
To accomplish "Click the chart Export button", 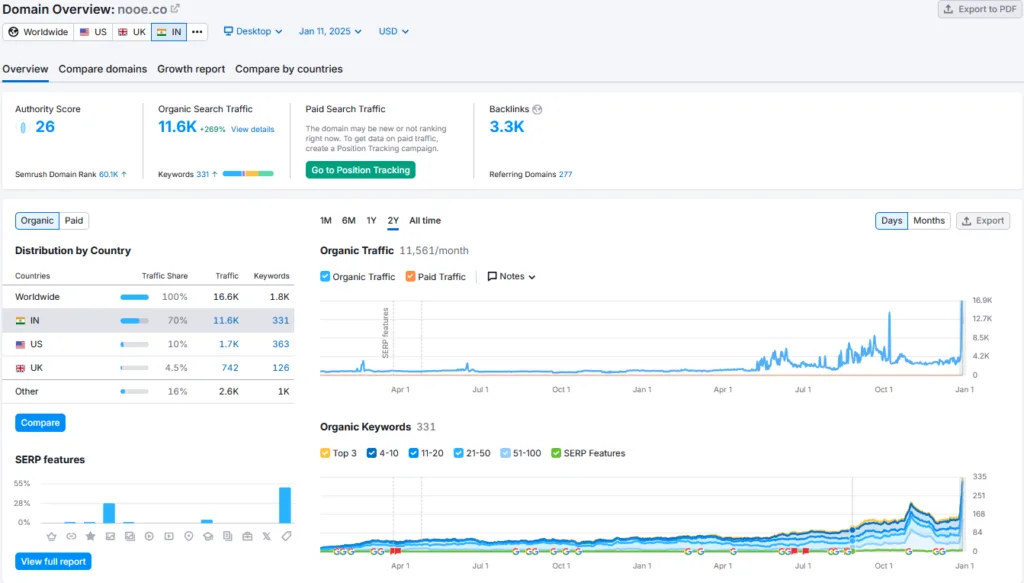I will click(x=983, y=221).
